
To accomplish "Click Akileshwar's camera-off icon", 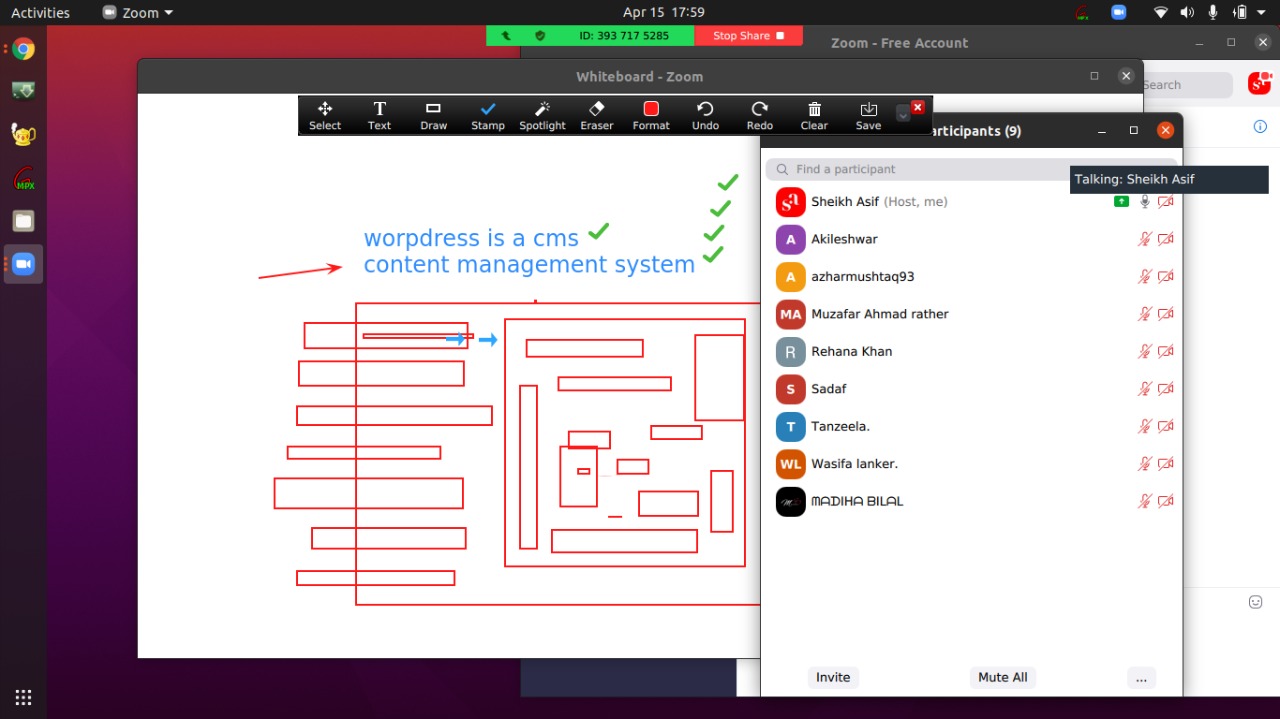I will [x=1165, y=239].
